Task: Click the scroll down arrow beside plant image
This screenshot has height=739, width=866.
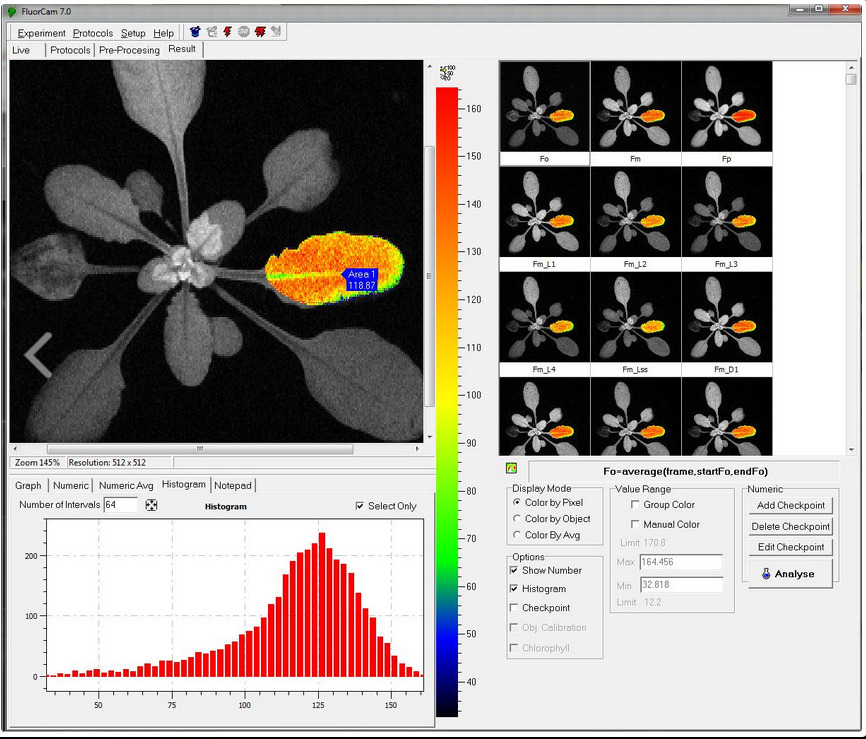Action: pyautogui.click(x=429, y=437)
